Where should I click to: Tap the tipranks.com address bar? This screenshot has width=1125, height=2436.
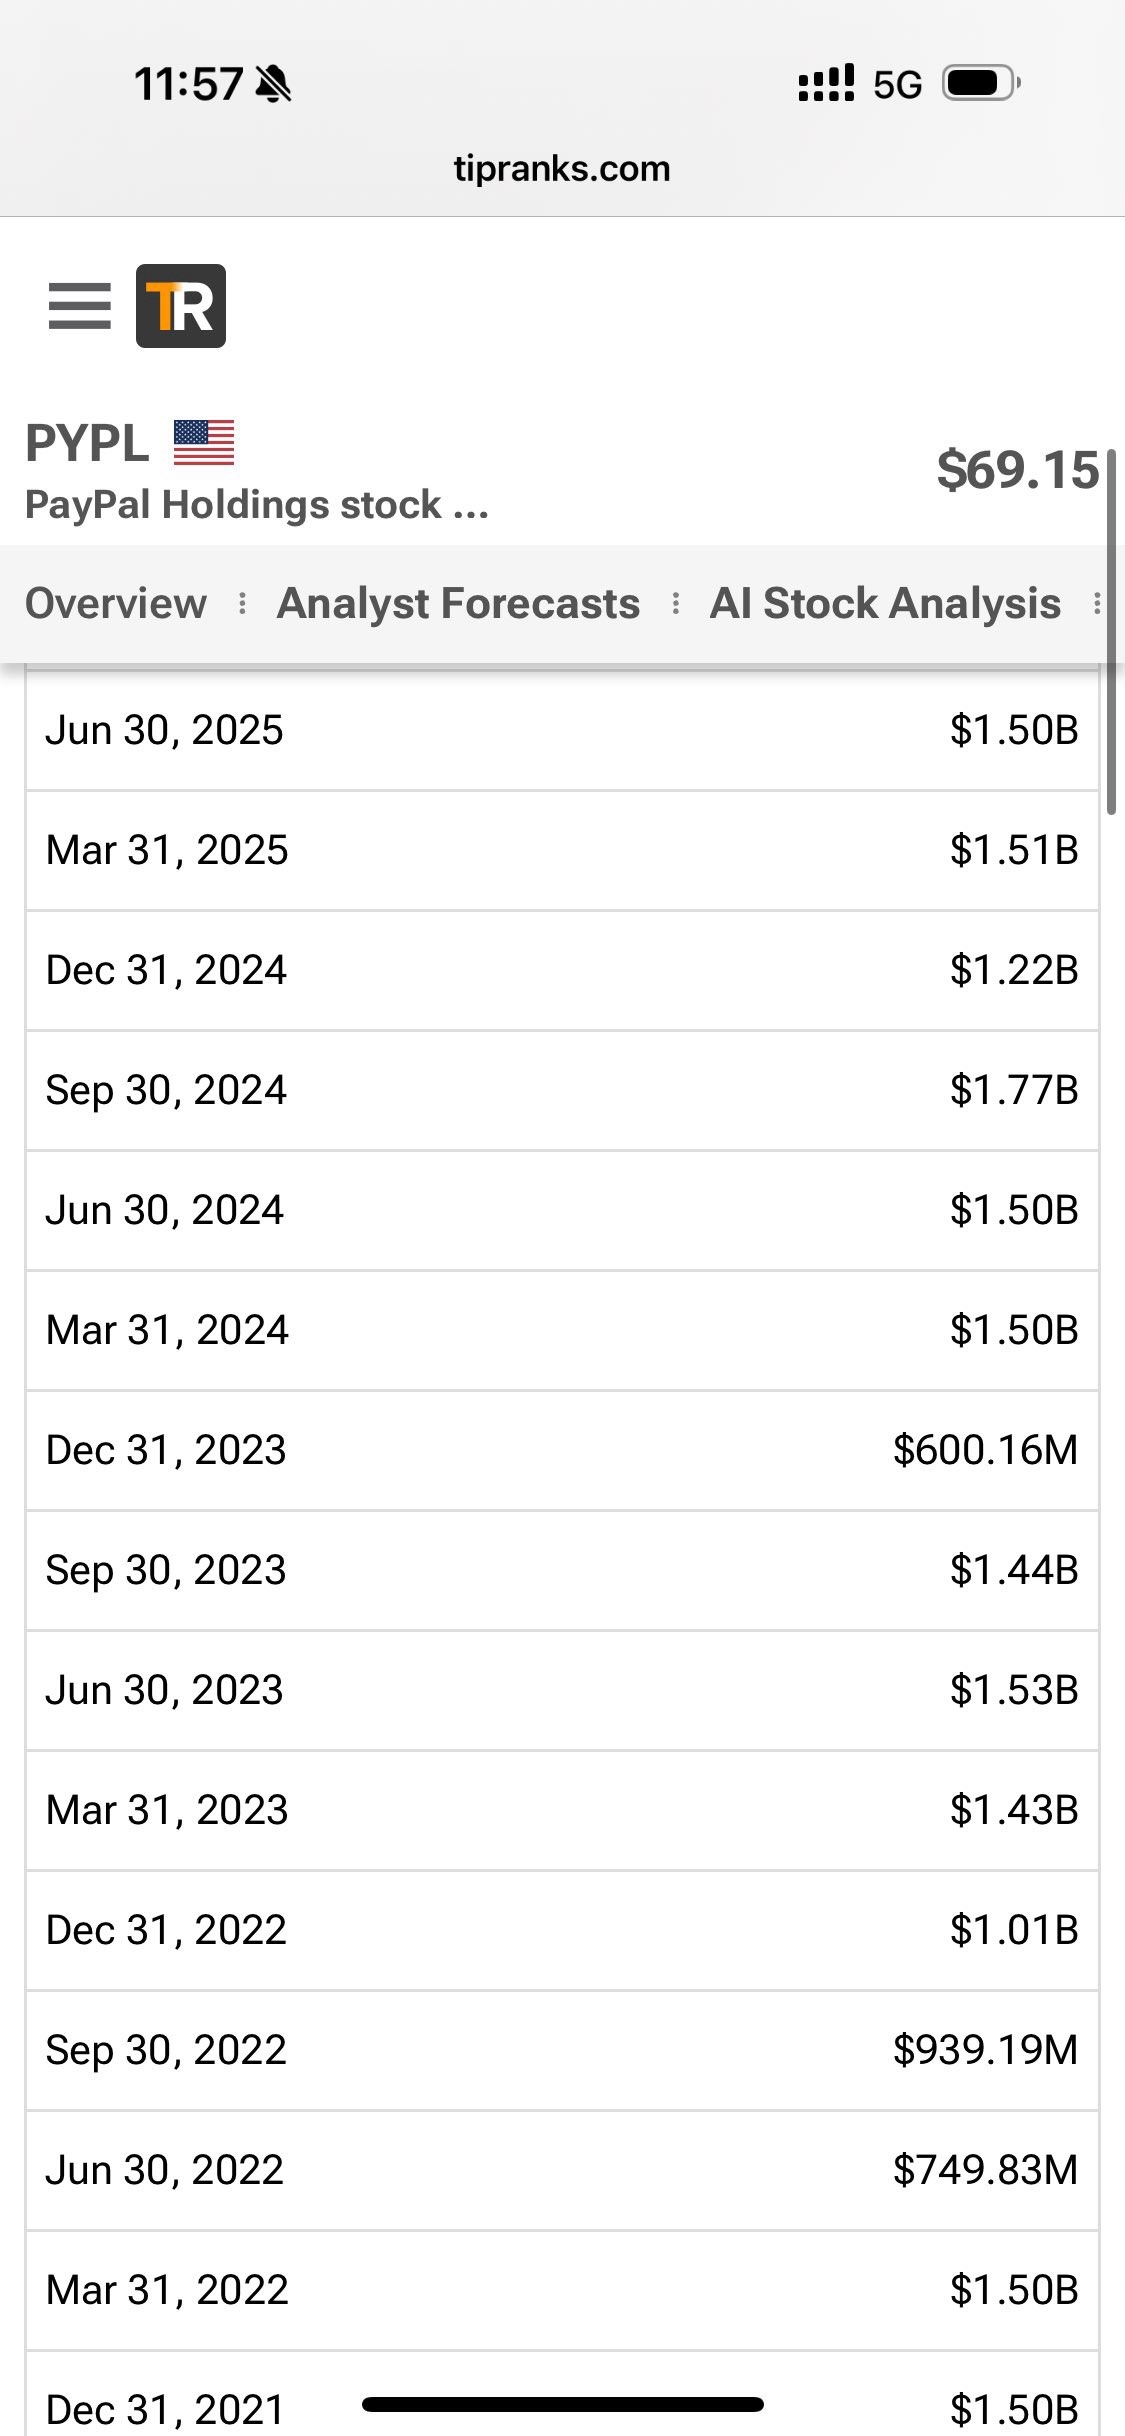(562, 169)
